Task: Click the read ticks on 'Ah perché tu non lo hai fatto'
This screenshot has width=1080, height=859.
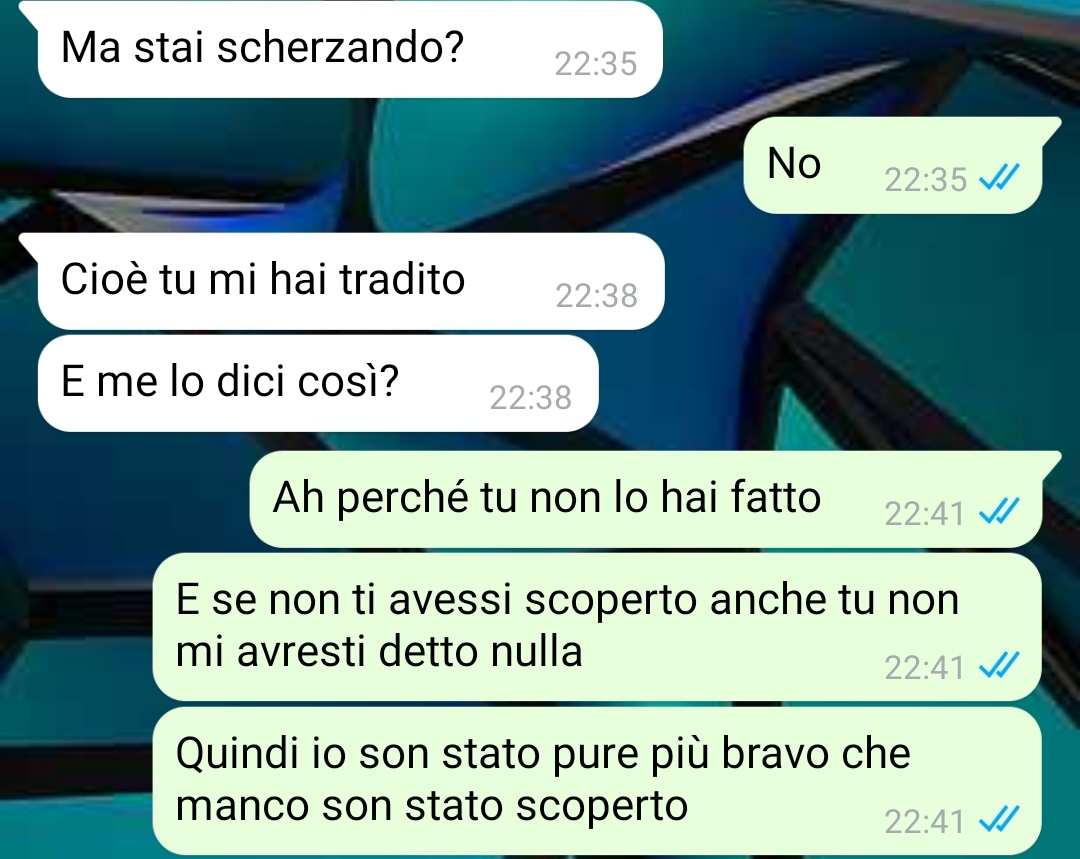Action: pos(999,512)
